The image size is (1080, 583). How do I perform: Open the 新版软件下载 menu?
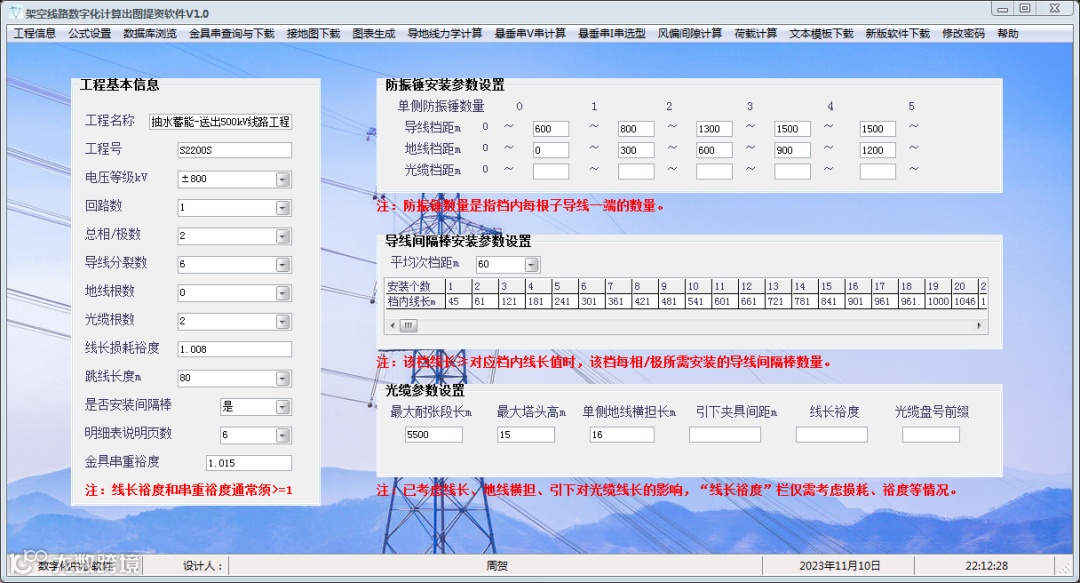tap(897, 33)
